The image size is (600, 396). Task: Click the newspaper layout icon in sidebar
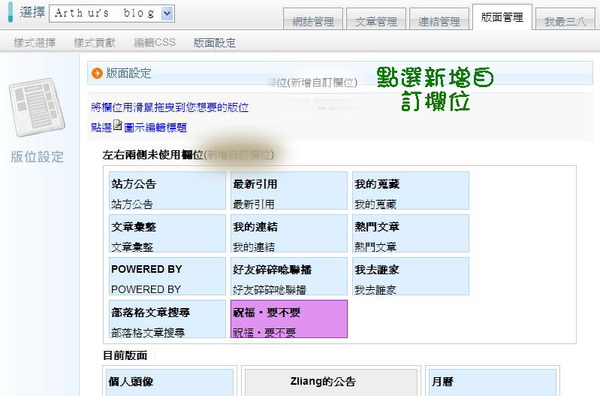tap(37, 107)
